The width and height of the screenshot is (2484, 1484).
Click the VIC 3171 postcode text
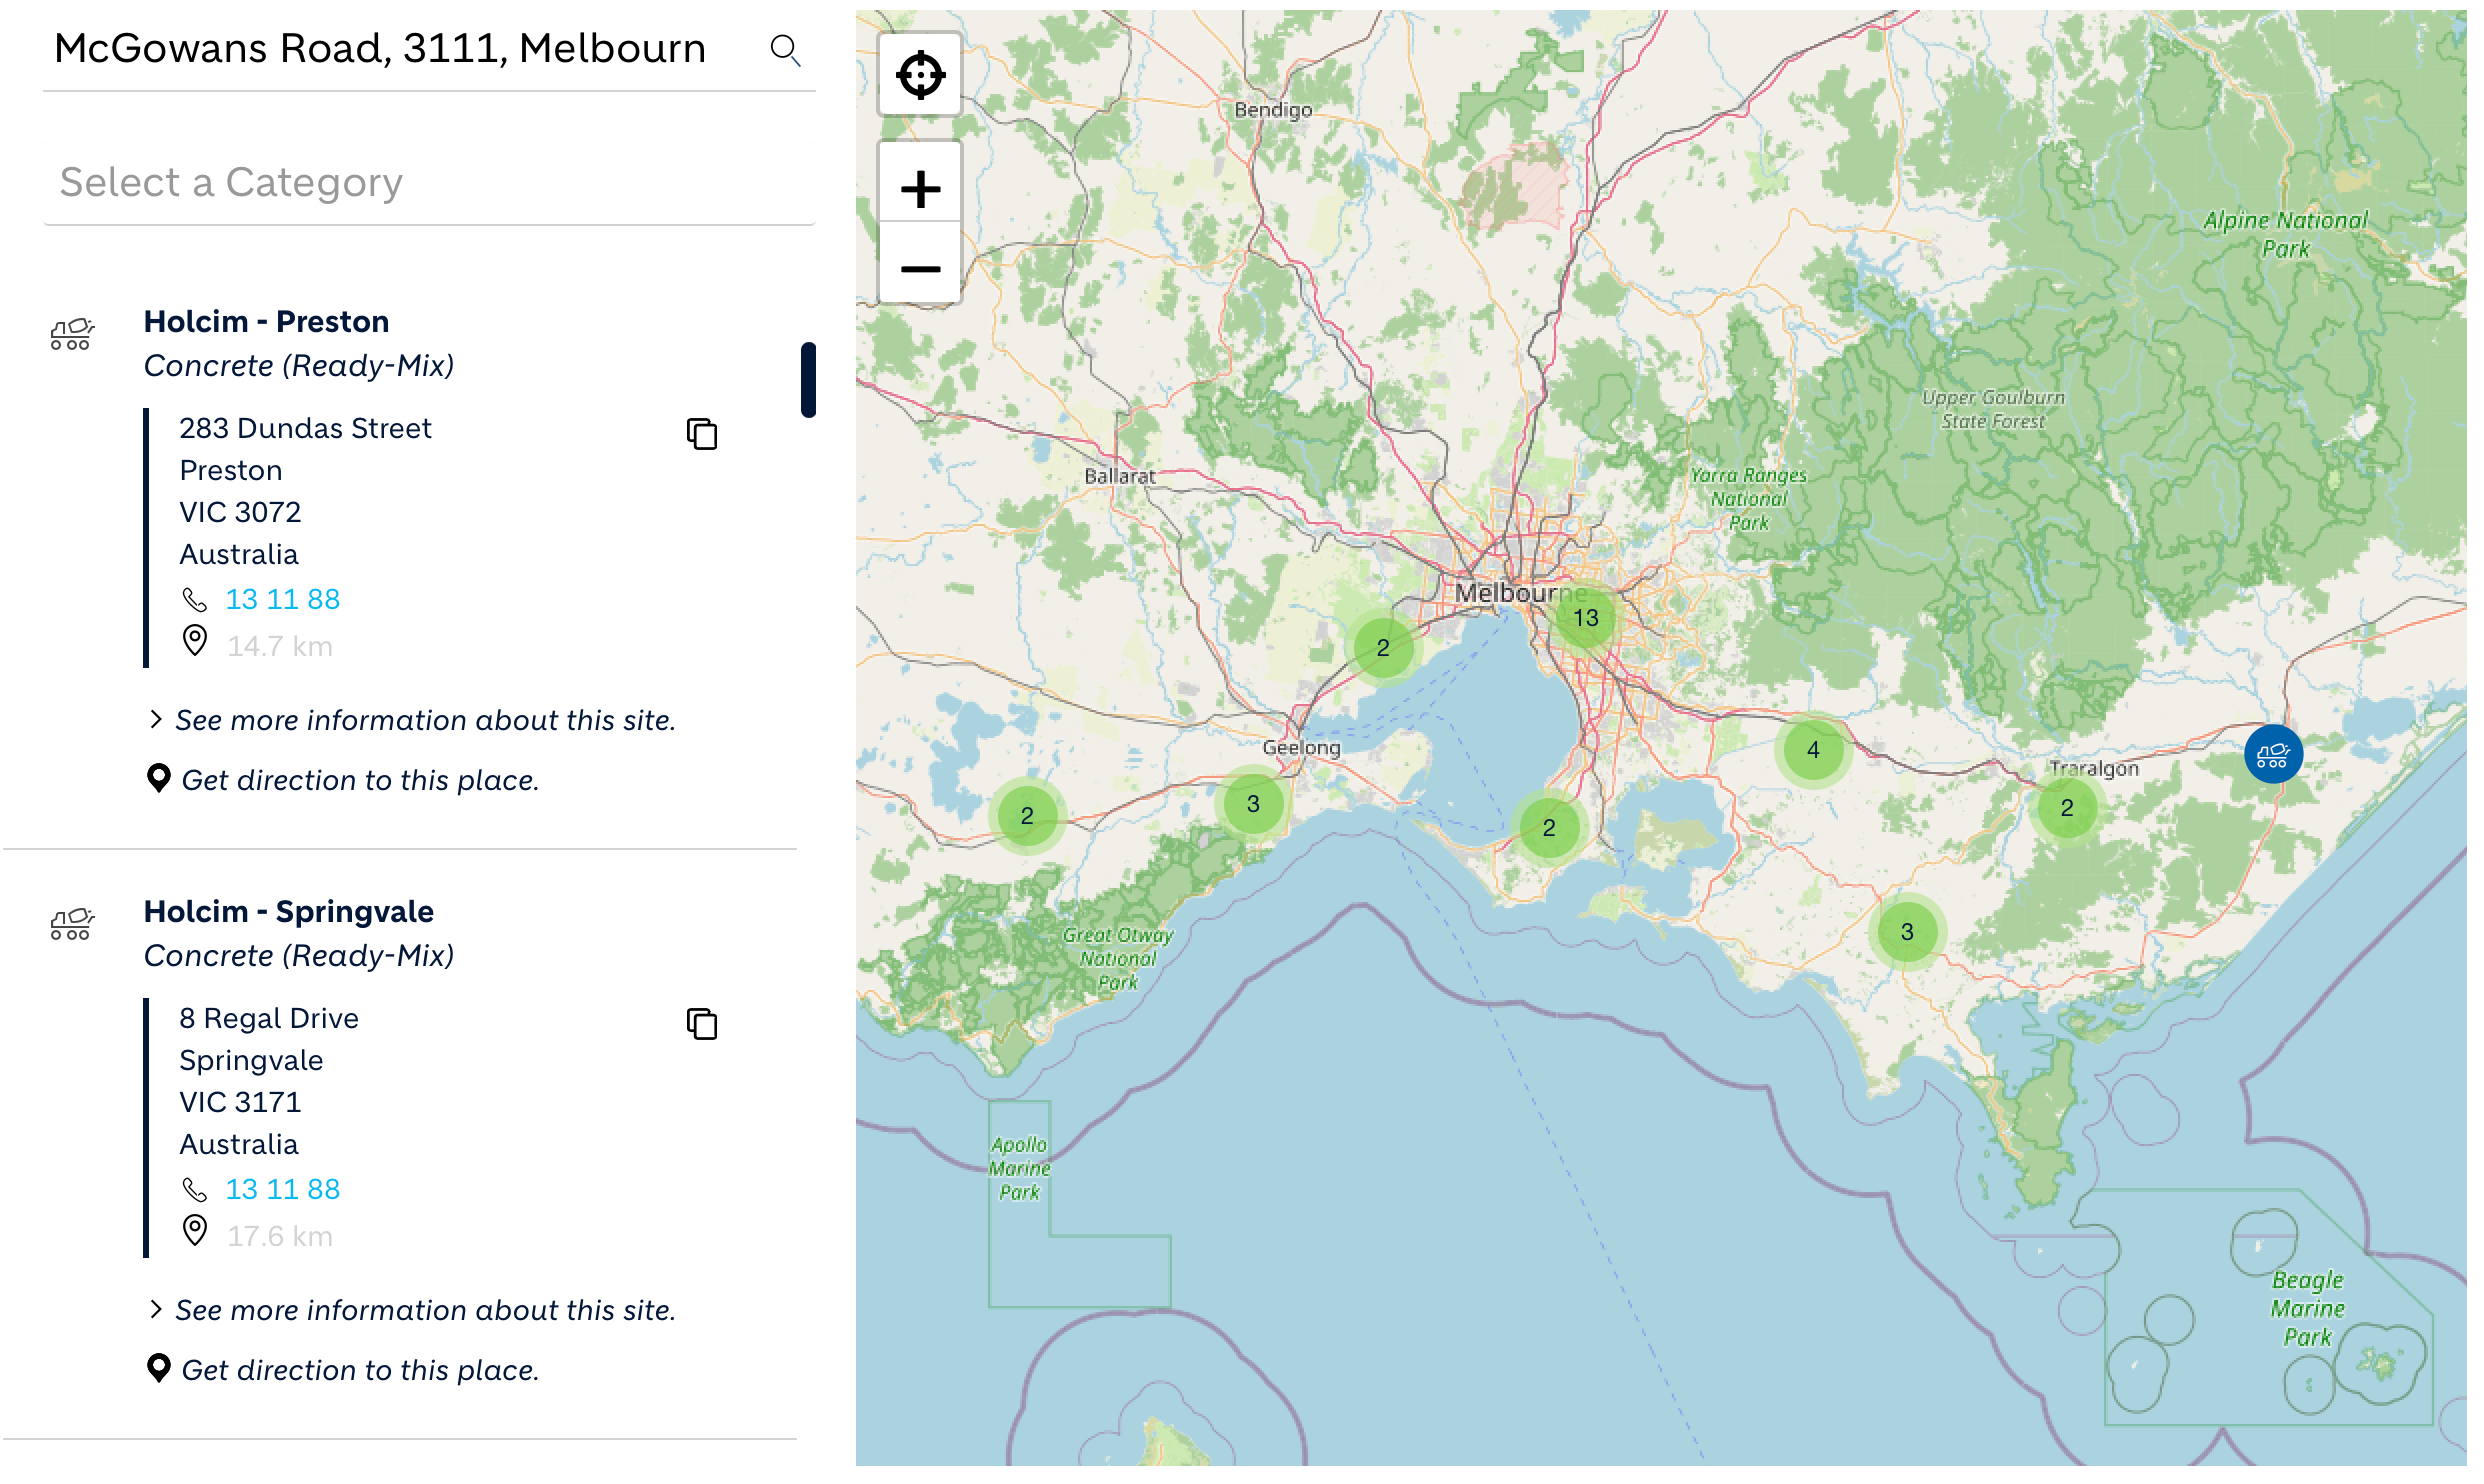240,1102
